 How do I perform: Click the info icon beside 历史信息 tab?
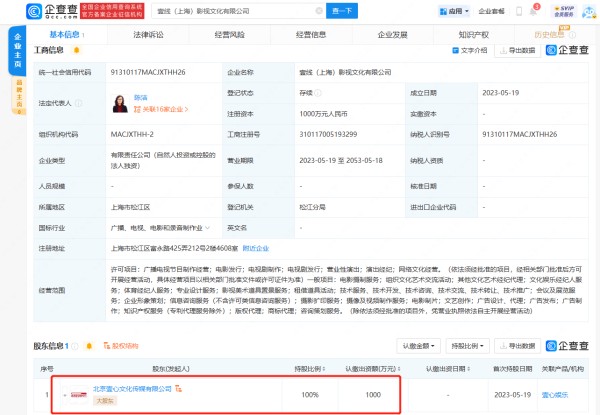click(x=572, y=35)
